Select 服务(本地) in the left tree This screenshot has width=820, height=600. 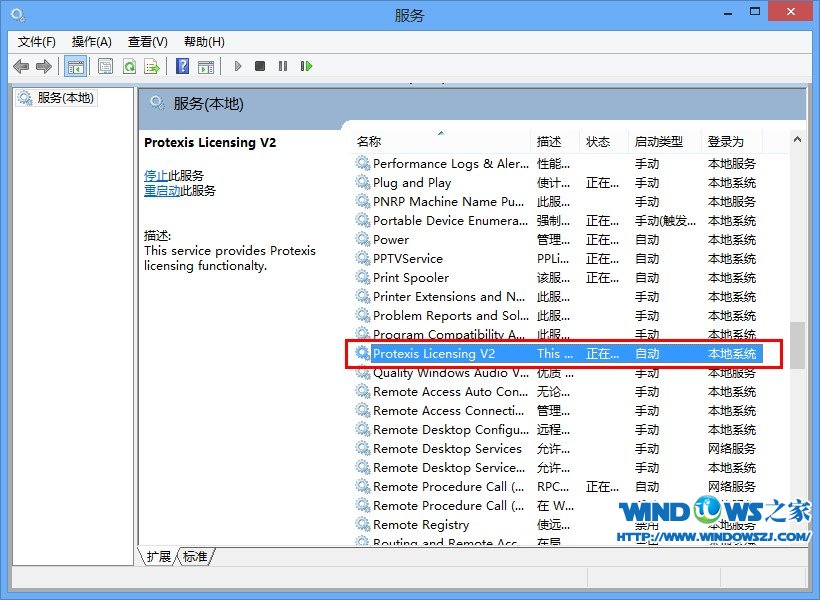coord(64,98)
